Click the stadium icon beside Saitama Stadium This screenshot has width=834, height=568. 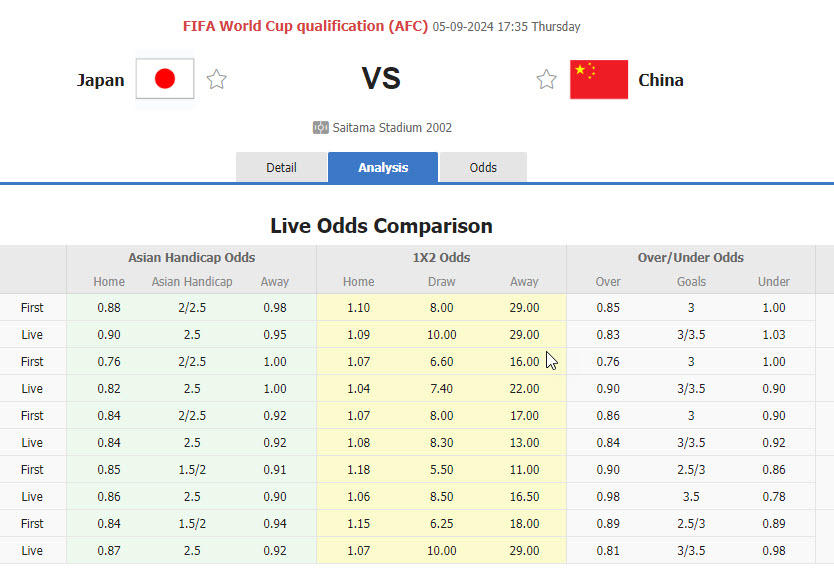click(x=321, y=128)
